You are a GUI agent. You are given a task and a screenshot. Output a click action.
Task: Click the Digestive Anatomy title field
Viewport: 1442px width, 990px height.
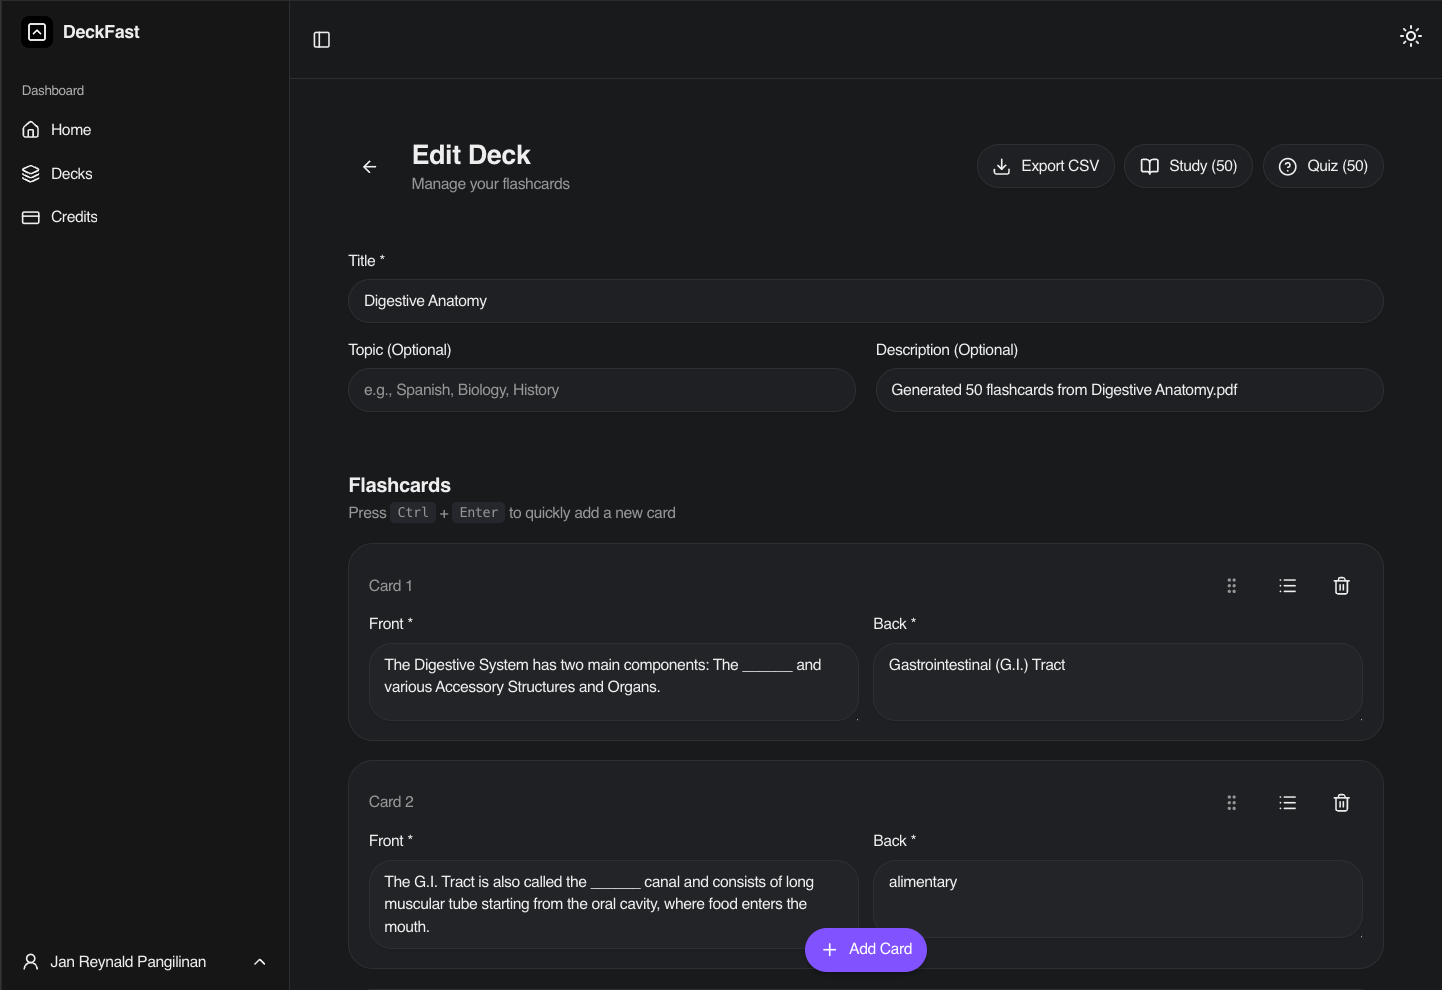[865, 301]
